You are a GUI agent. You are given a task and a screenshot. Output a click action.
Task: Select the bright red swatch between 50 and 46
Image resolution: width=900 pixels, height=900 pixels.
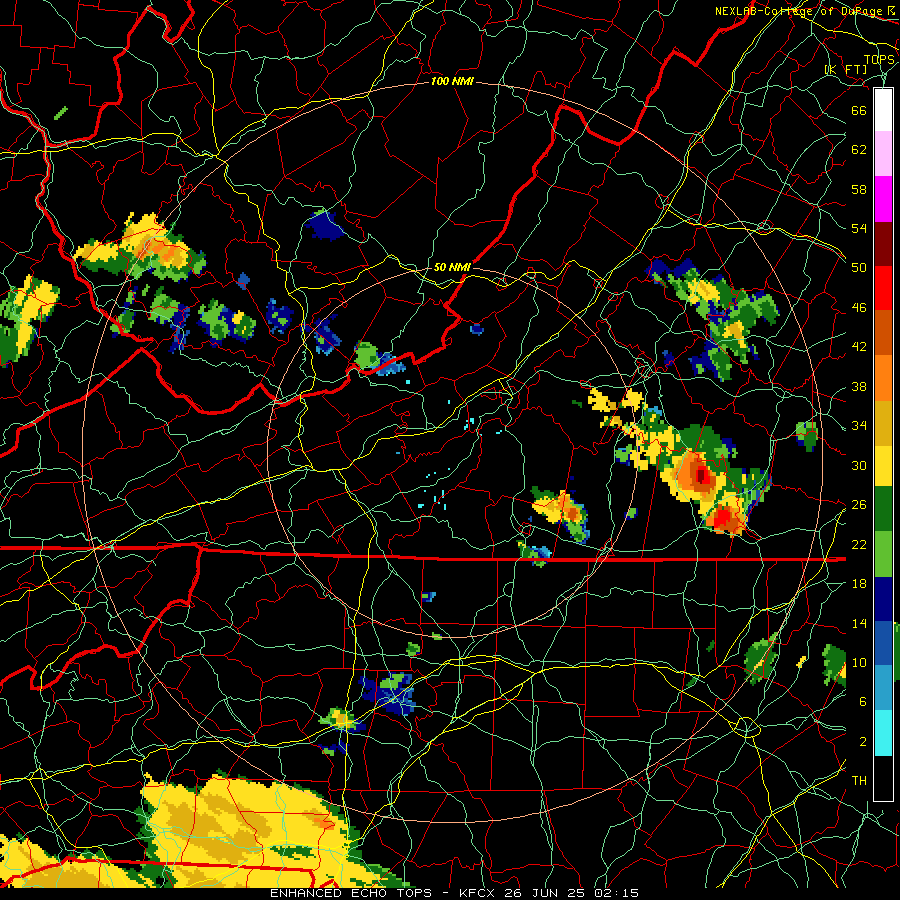[x=883, y=288]
